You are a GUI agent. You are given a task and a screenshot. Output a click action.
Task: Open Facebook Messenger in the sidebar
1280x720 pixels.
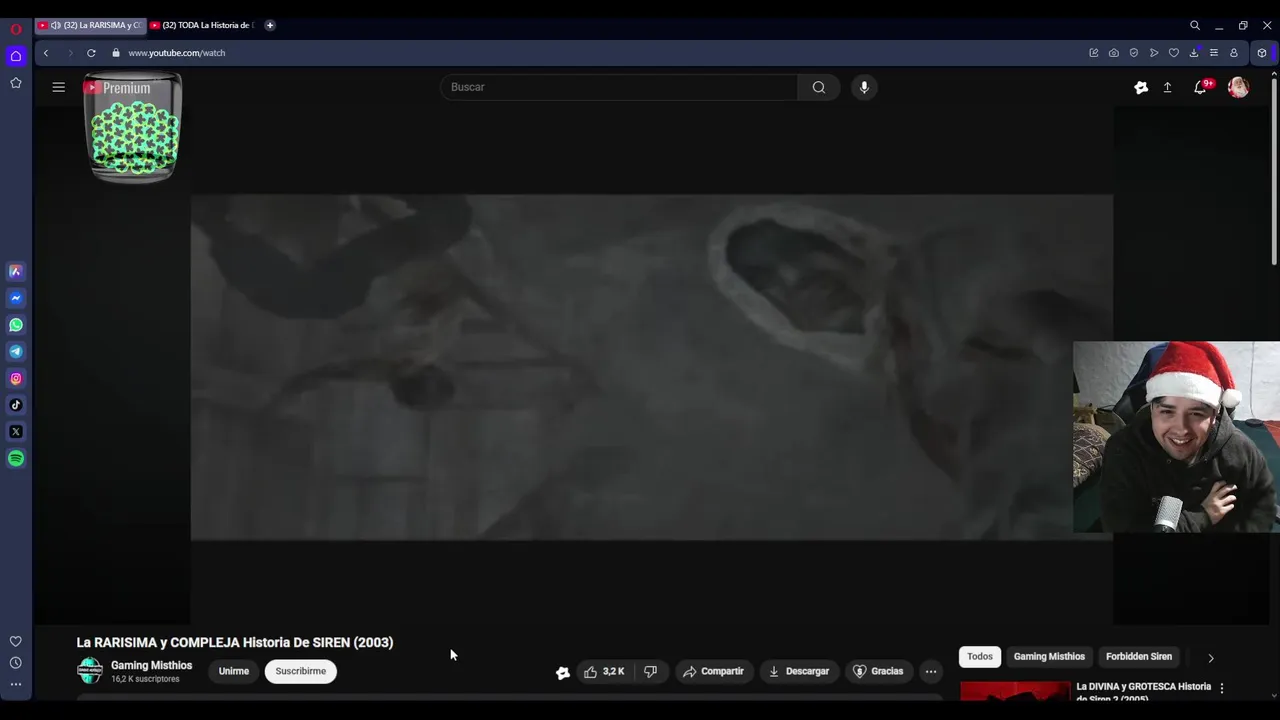(16, 298)
